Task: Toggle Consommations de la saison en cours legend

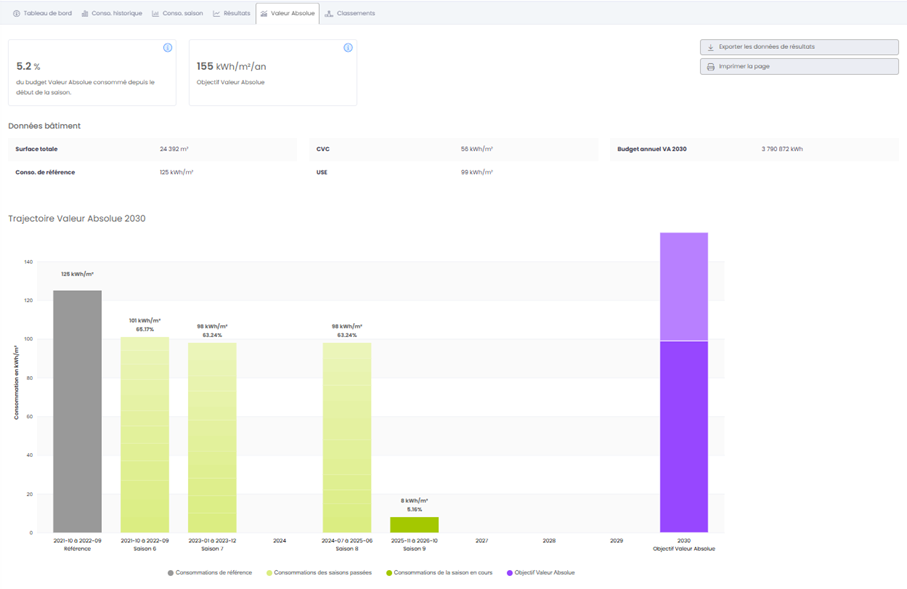Action: [x=440, y=573]
